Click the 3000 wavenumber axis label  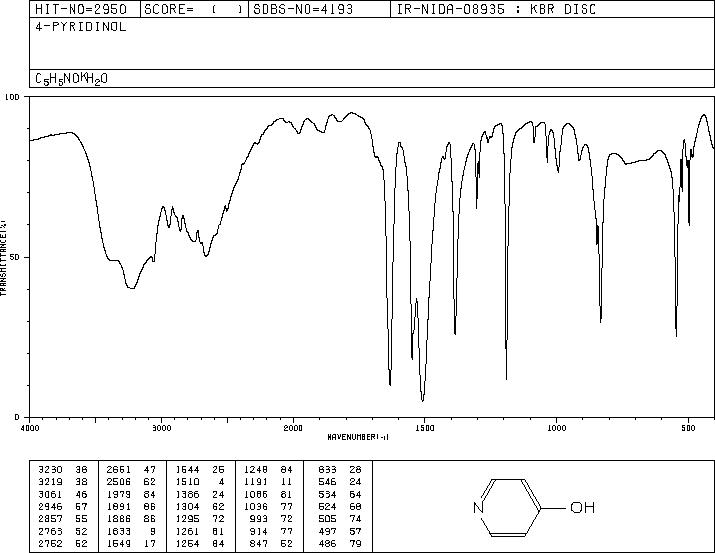[161, 428]
